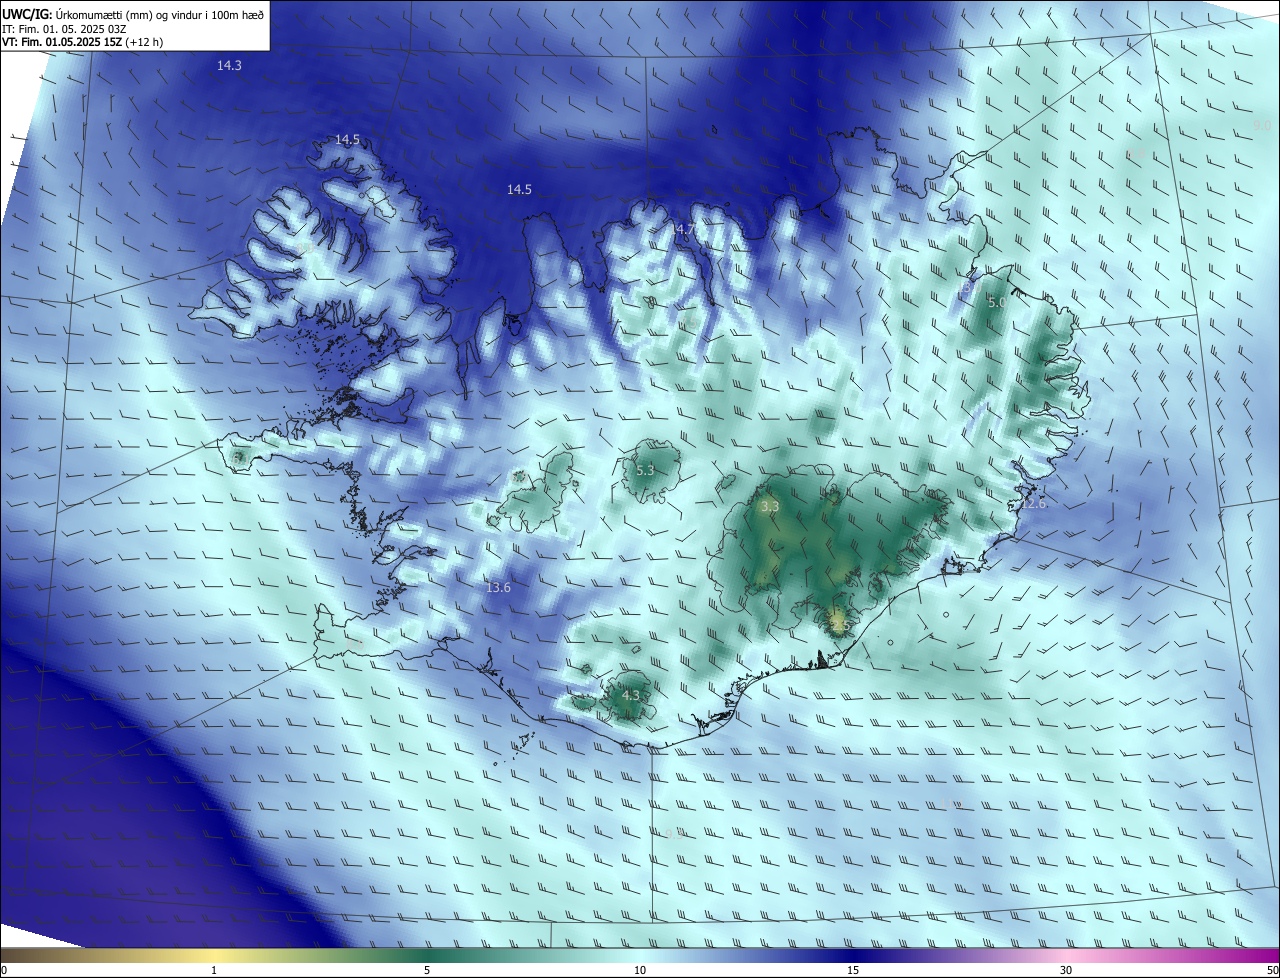Screen dimensions: 1280x978
Task: Click the 4.3 value label on the southern glacier
Action: pos(631,695)
